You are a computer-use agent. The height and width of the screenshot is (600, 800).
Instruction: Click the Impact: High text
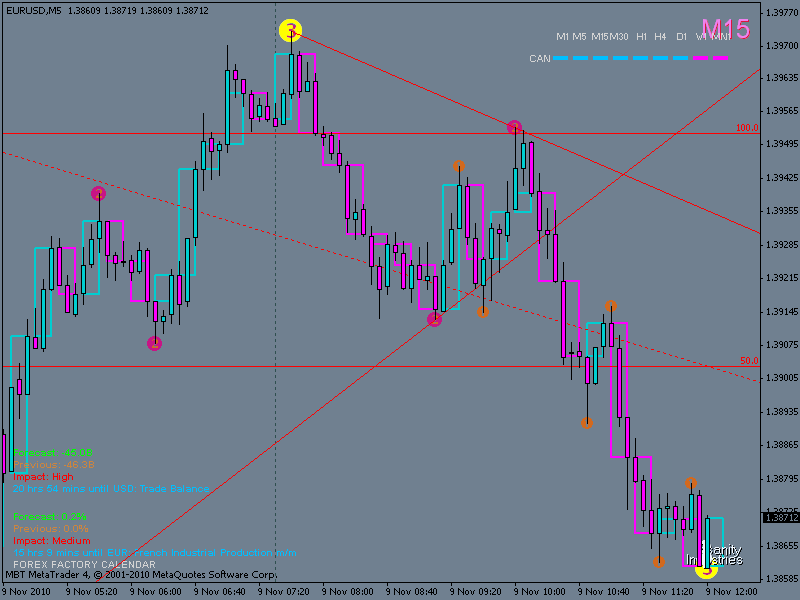click(43, 477)
